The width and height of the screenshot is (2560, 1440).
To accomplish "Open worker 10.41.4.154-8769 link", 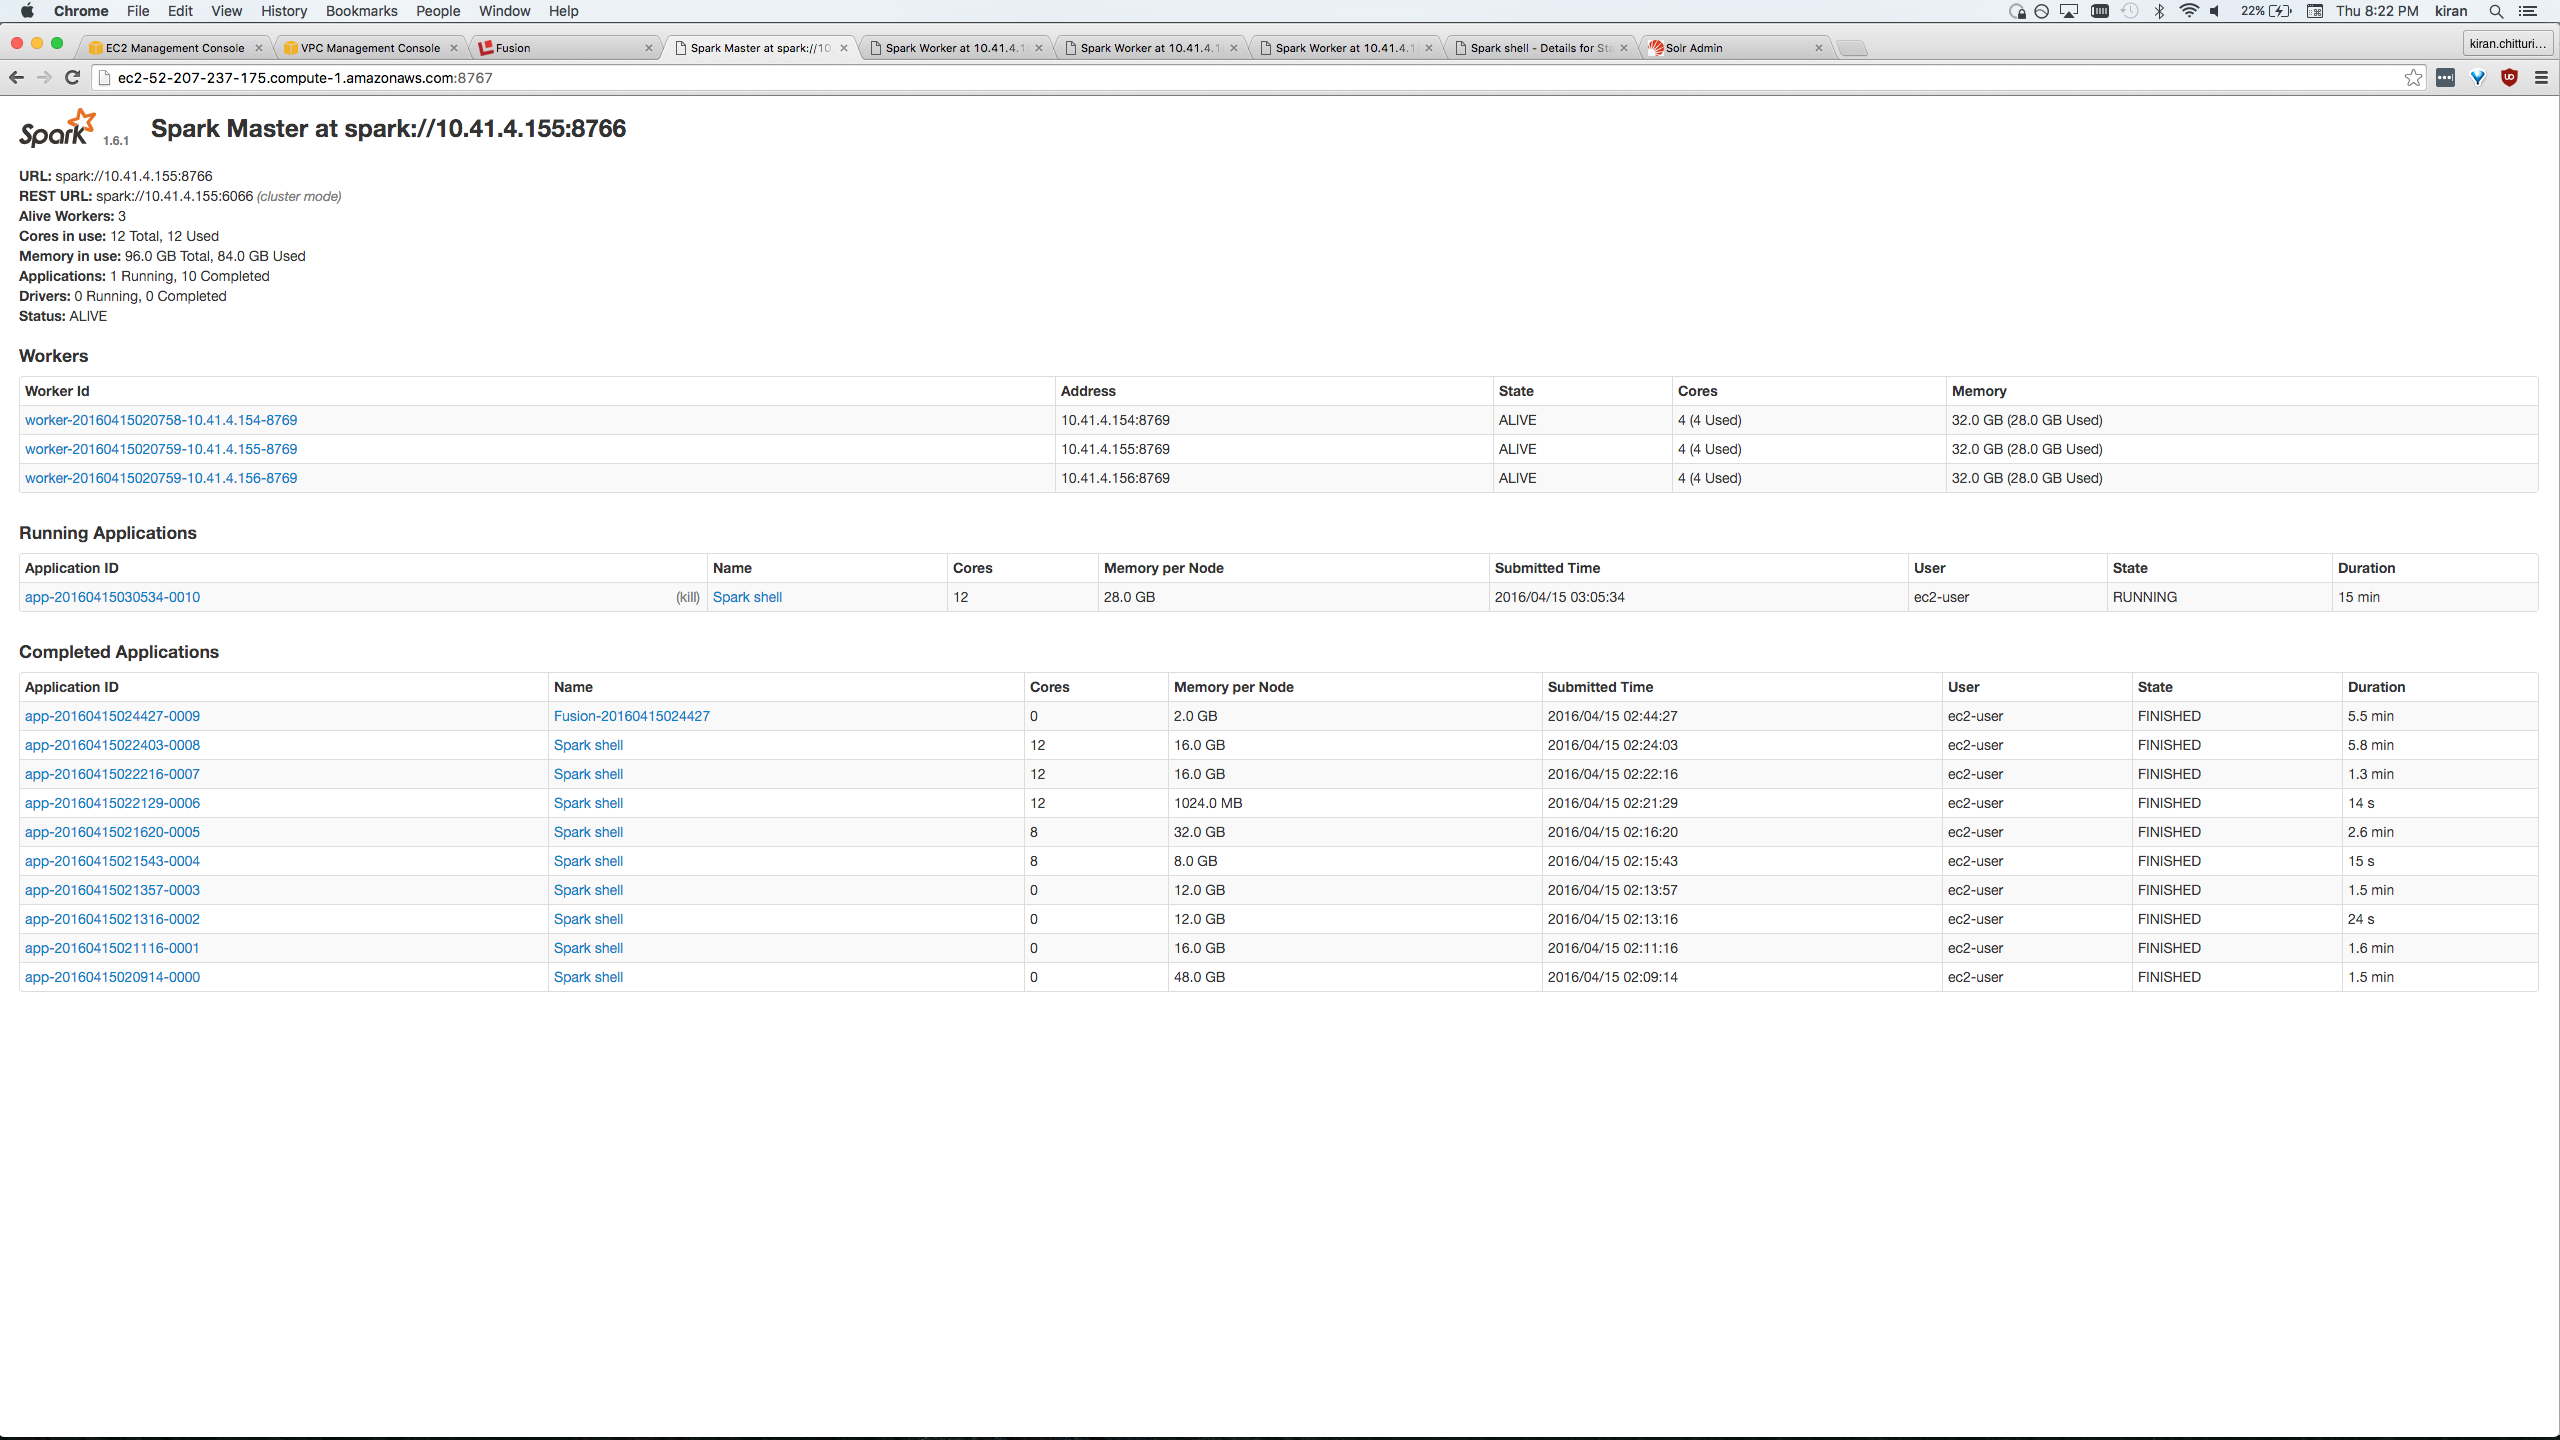I will coord(161,420).
